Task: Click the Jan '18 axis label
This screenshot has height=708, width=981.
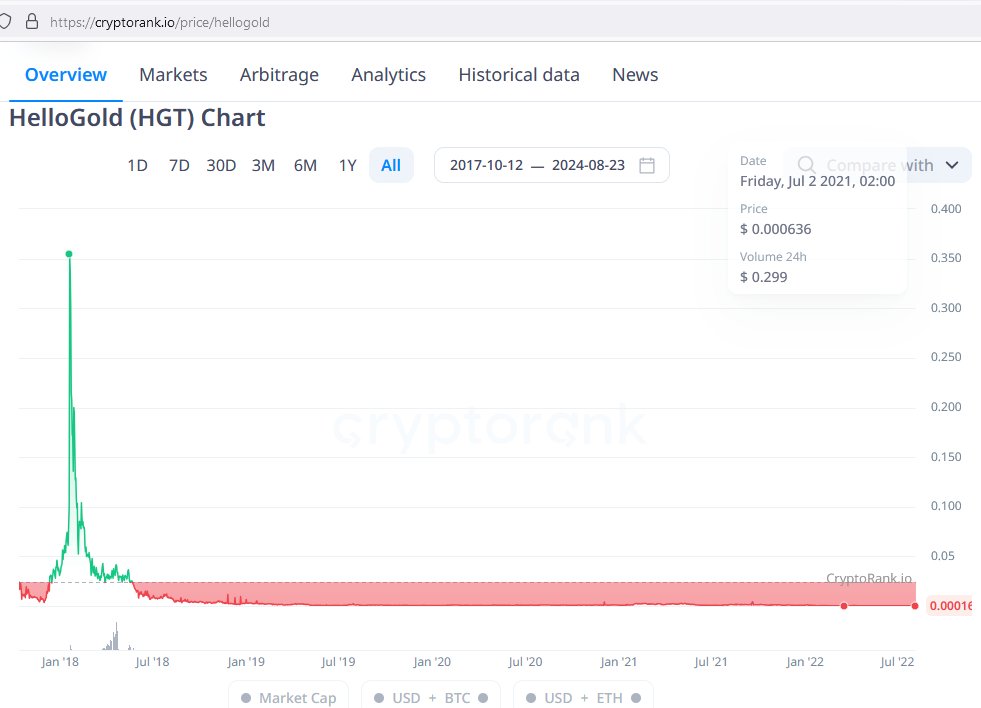Action: pos(60,662)
